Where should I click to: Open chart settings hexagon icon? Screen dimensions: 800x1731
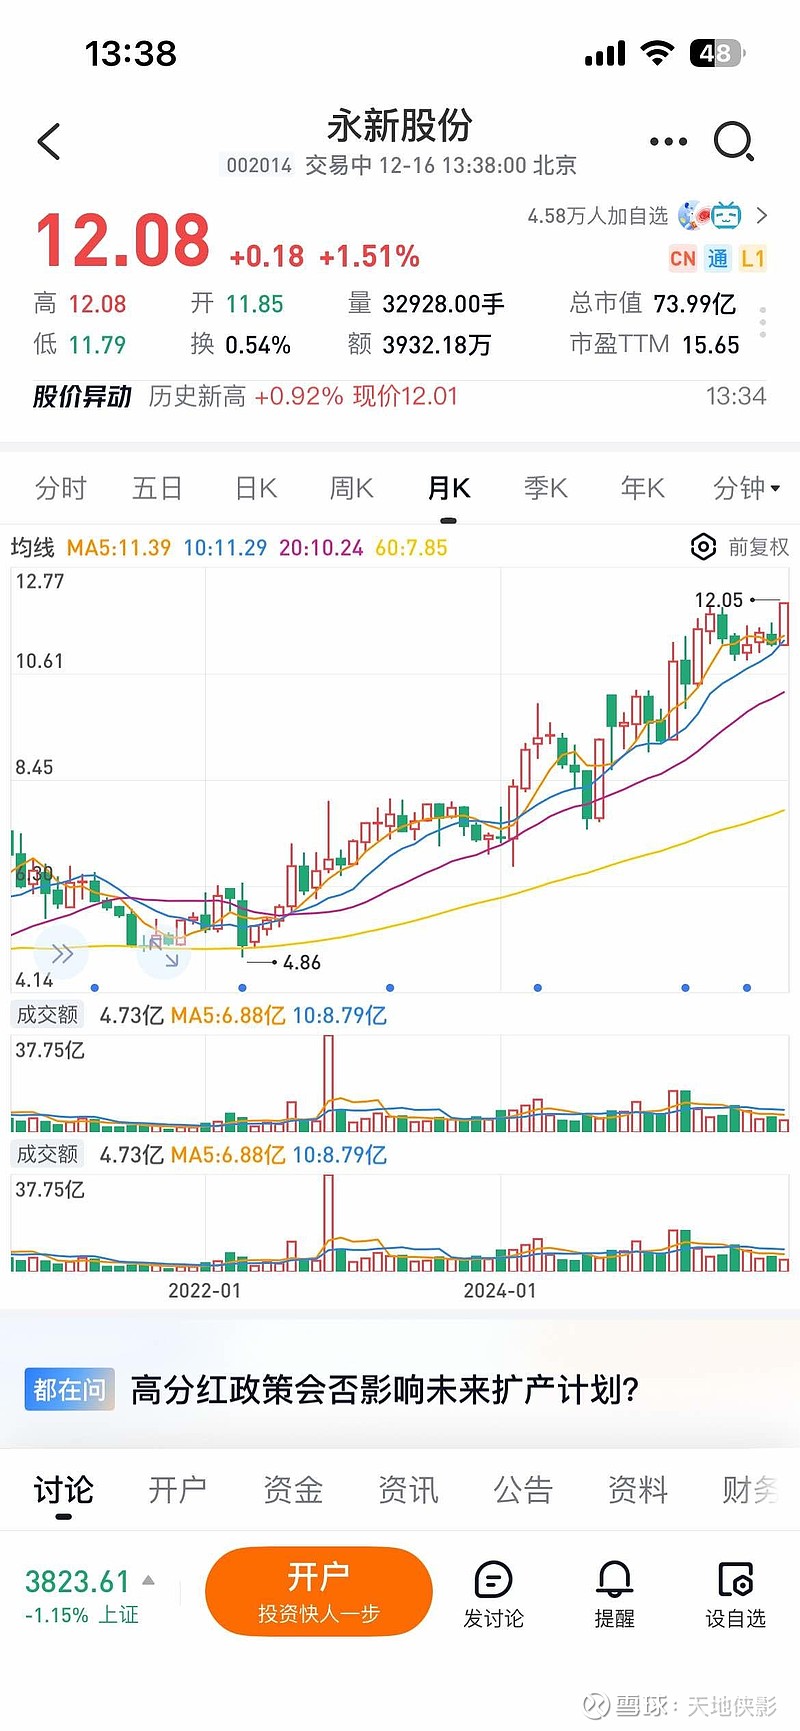tap(704, 547)
